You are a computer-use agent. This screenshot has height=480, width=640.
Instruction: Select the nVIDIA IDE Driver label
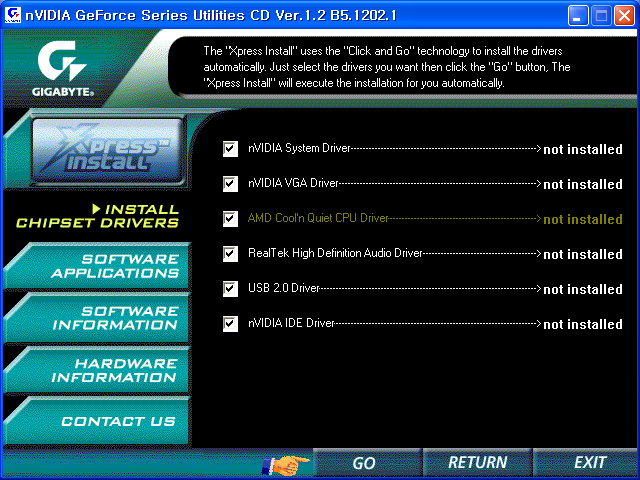[x=291, y=324]
